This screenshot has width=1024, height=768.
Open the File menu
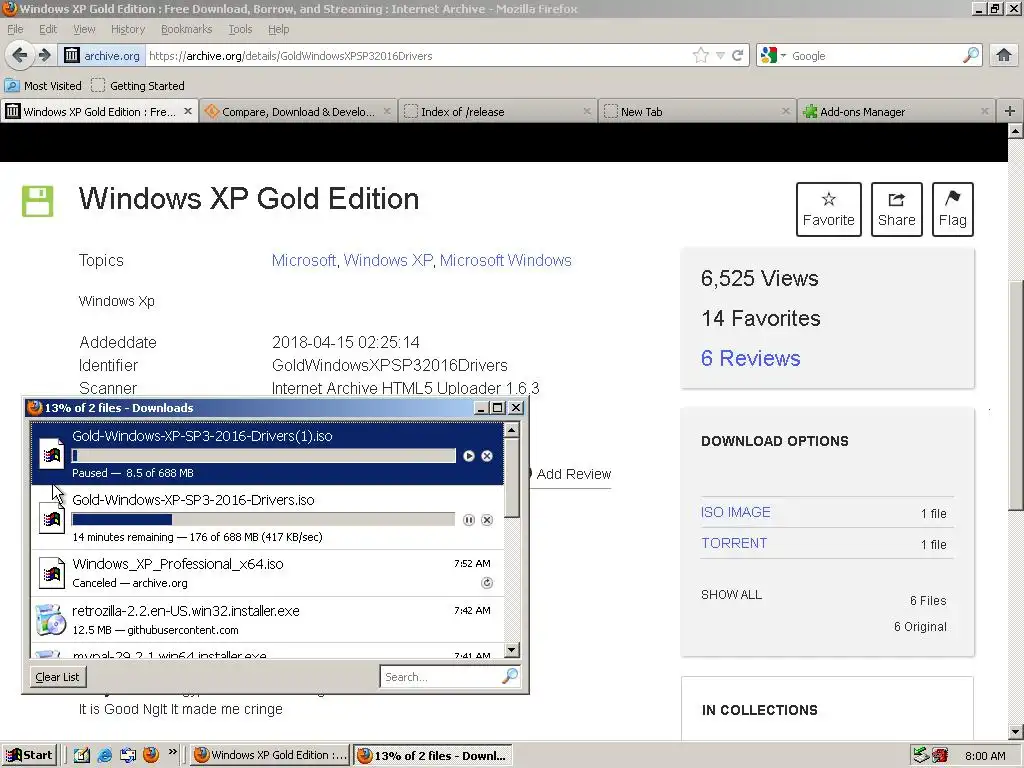click(15, 29)
